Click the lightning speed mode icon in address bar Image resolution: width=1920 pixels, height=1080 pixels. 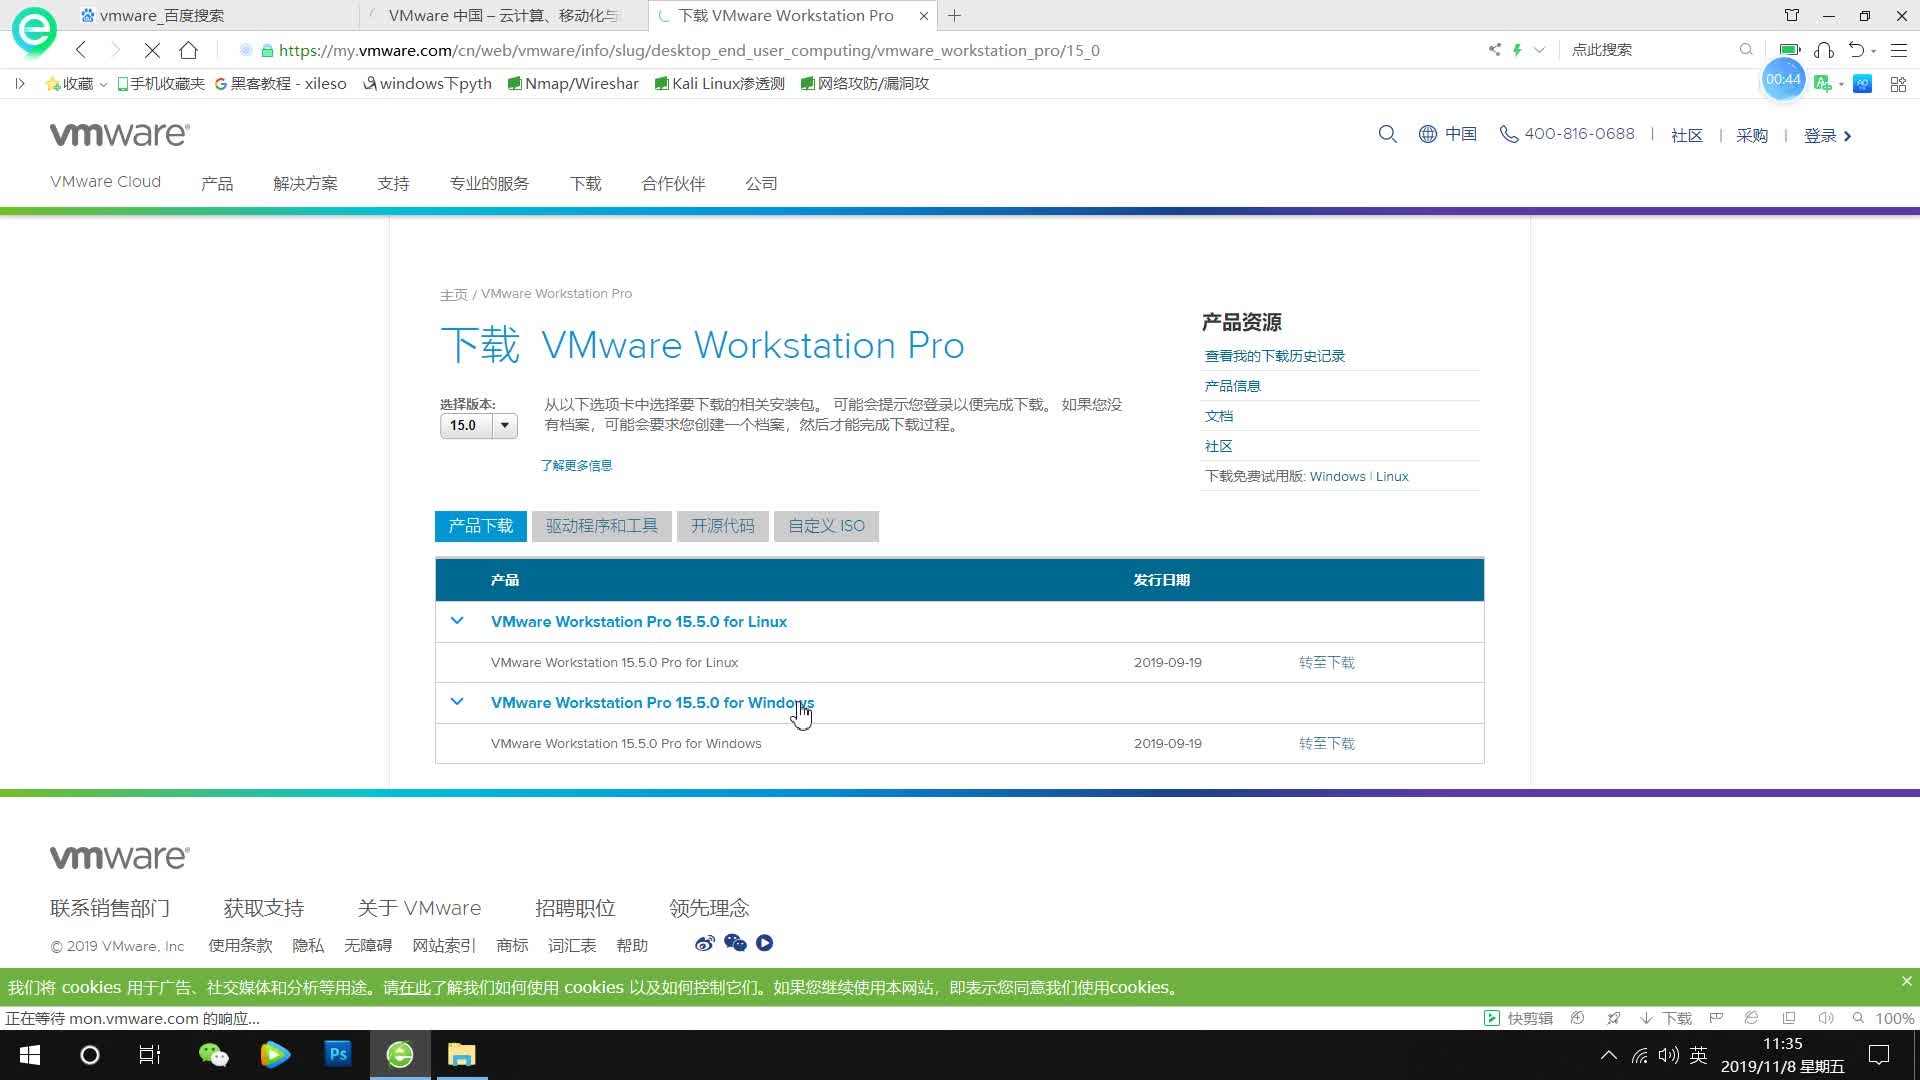coord(1518,49)
